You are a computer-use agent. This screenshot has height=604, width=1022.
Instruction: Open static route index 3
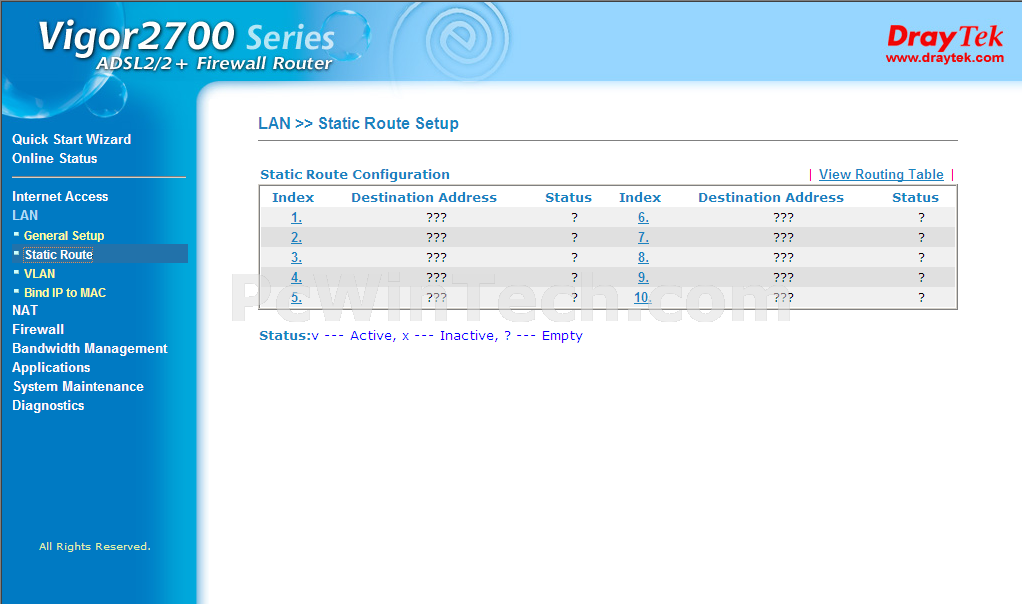click(x=296, y=257)
